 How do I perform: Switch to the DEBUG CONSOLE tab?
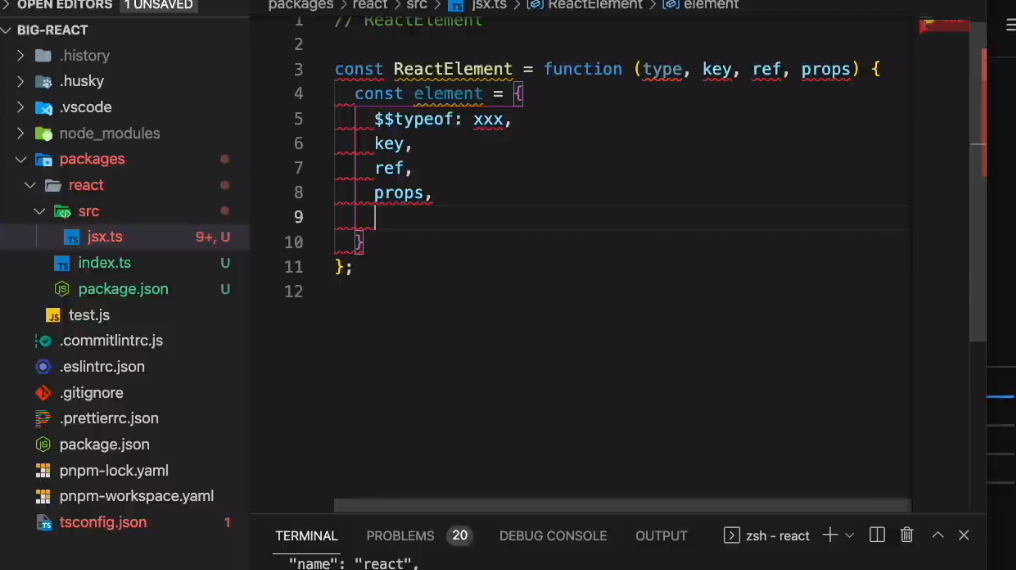coord(553,536)
